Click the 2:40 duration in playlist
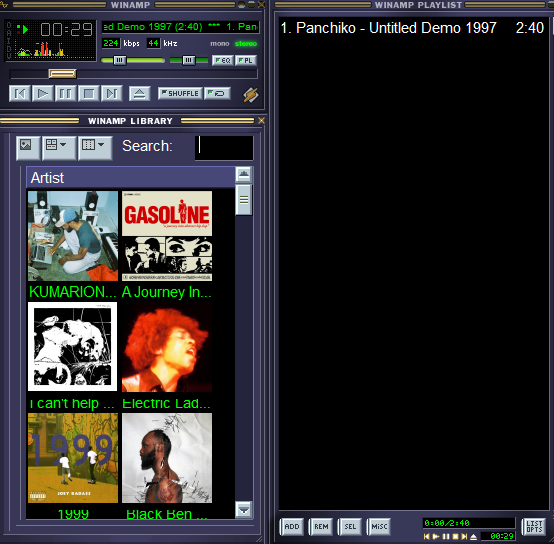Viewport: 554px width, 544px height. (530, 28)
